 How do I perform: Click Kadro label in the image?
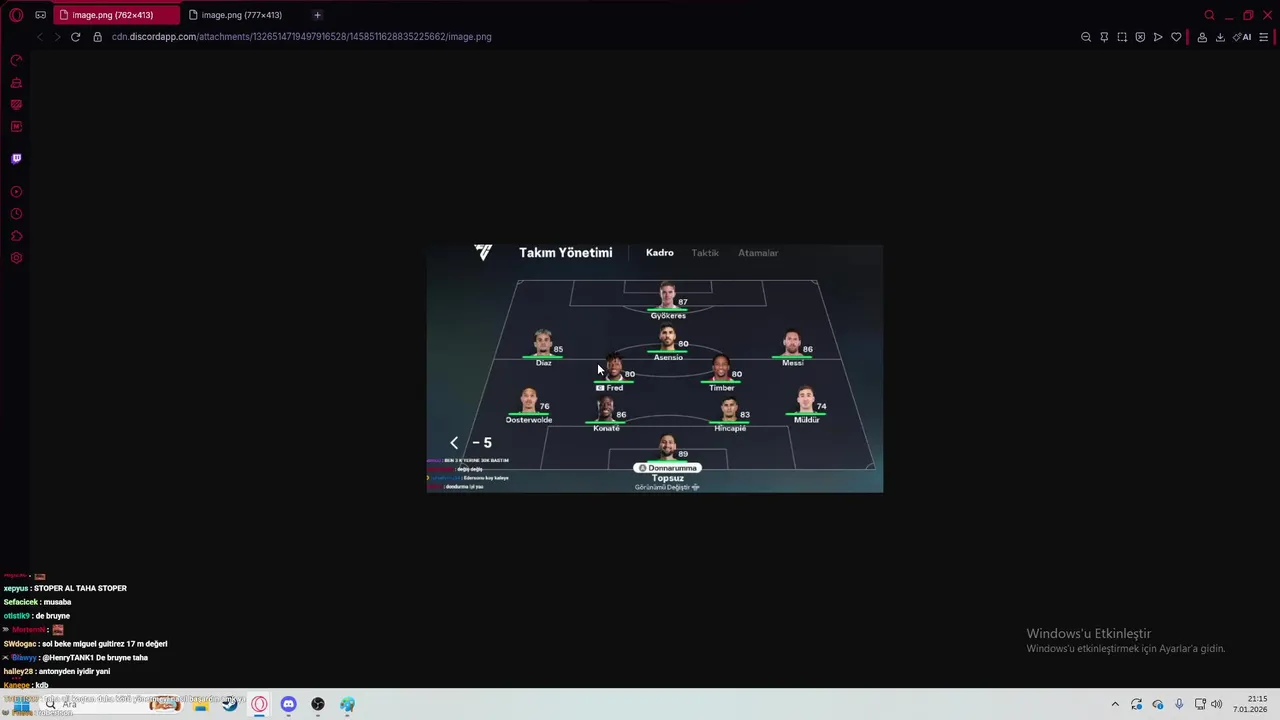click(x=660, y=253)
